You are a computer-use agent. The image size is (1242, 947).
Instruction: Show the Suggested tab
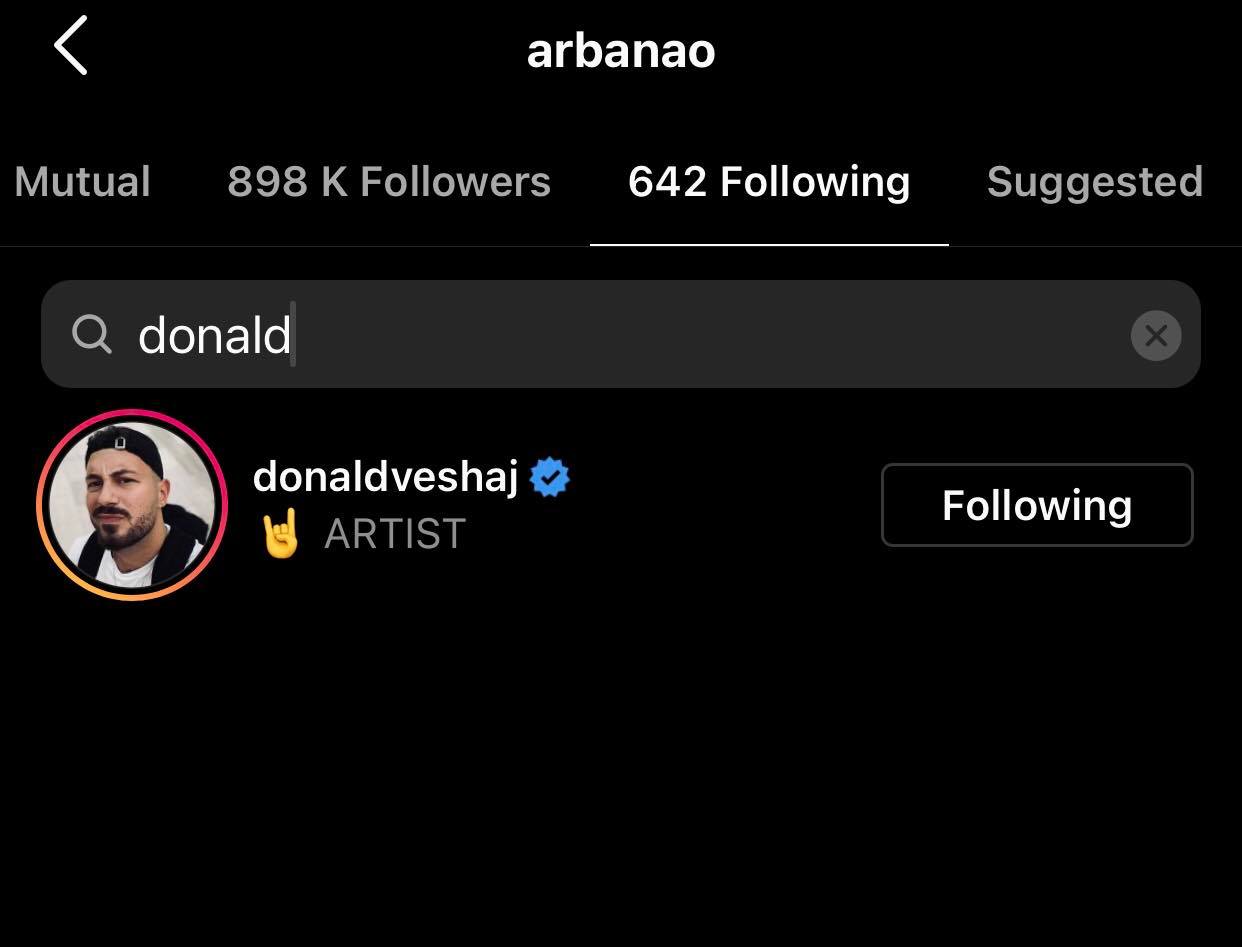pyautogui.click(x=1095, y=182)
